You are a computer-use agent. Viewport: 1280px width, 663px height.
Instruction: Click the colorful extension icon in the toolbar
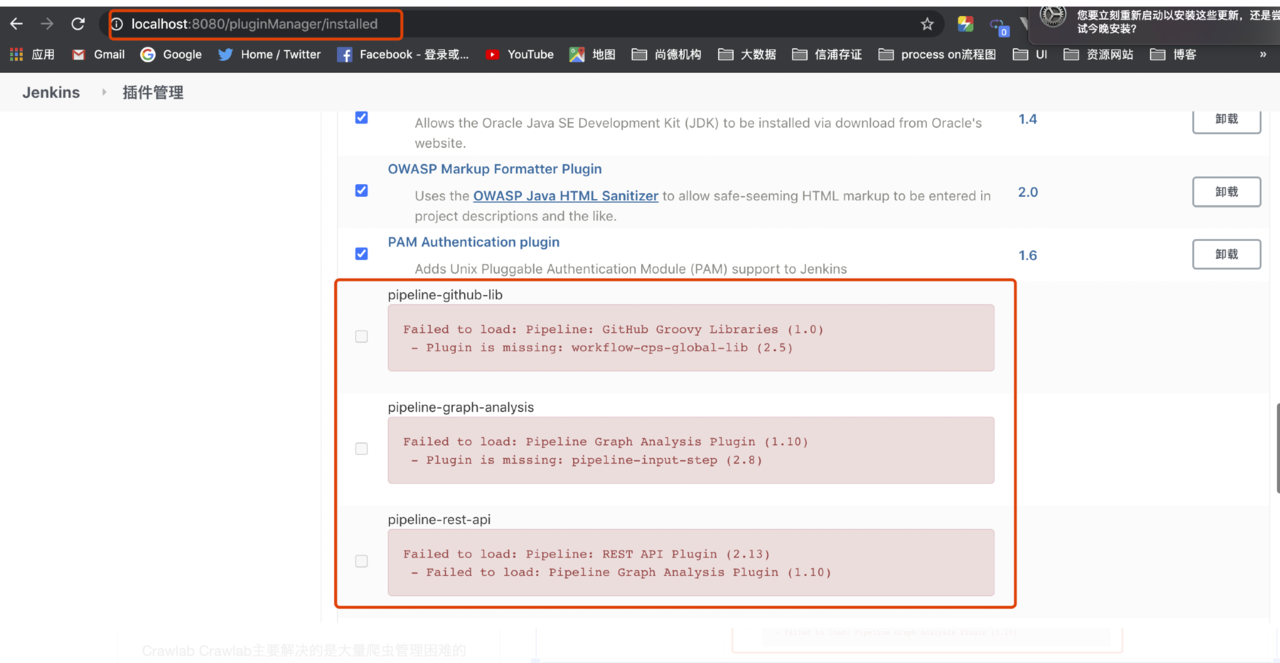(x=965, y=24)
